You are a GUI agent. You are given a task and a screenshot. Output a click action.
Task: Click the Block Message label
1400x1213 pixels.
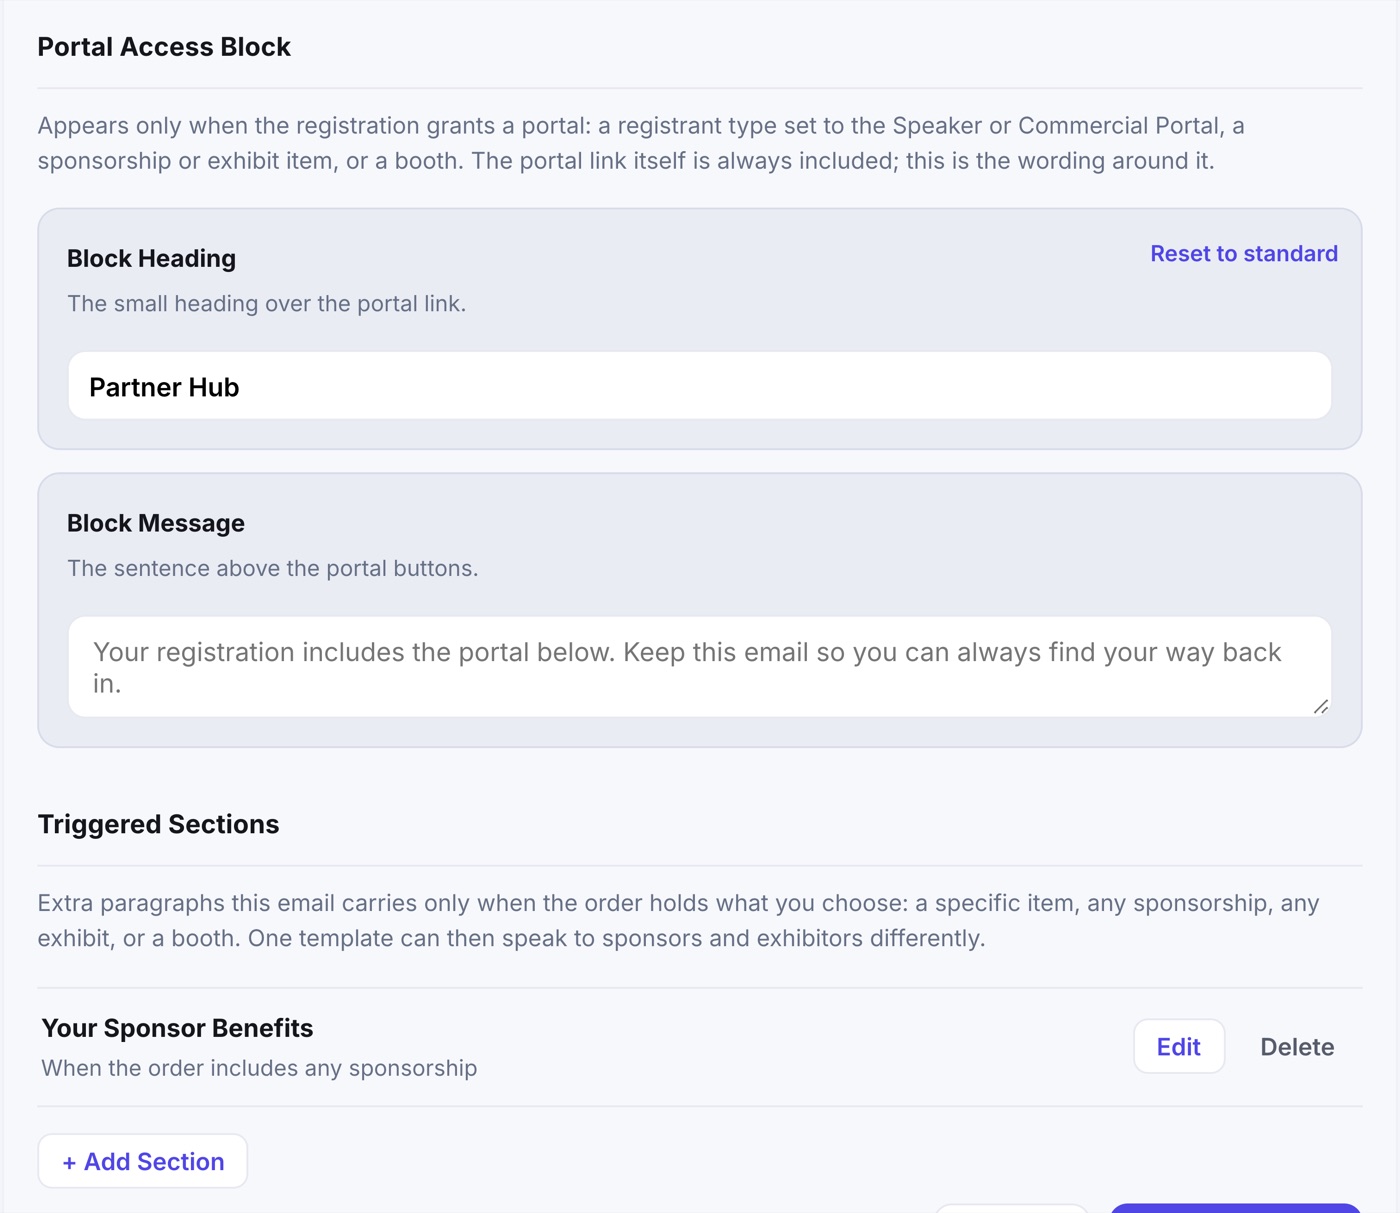(155, 523)
